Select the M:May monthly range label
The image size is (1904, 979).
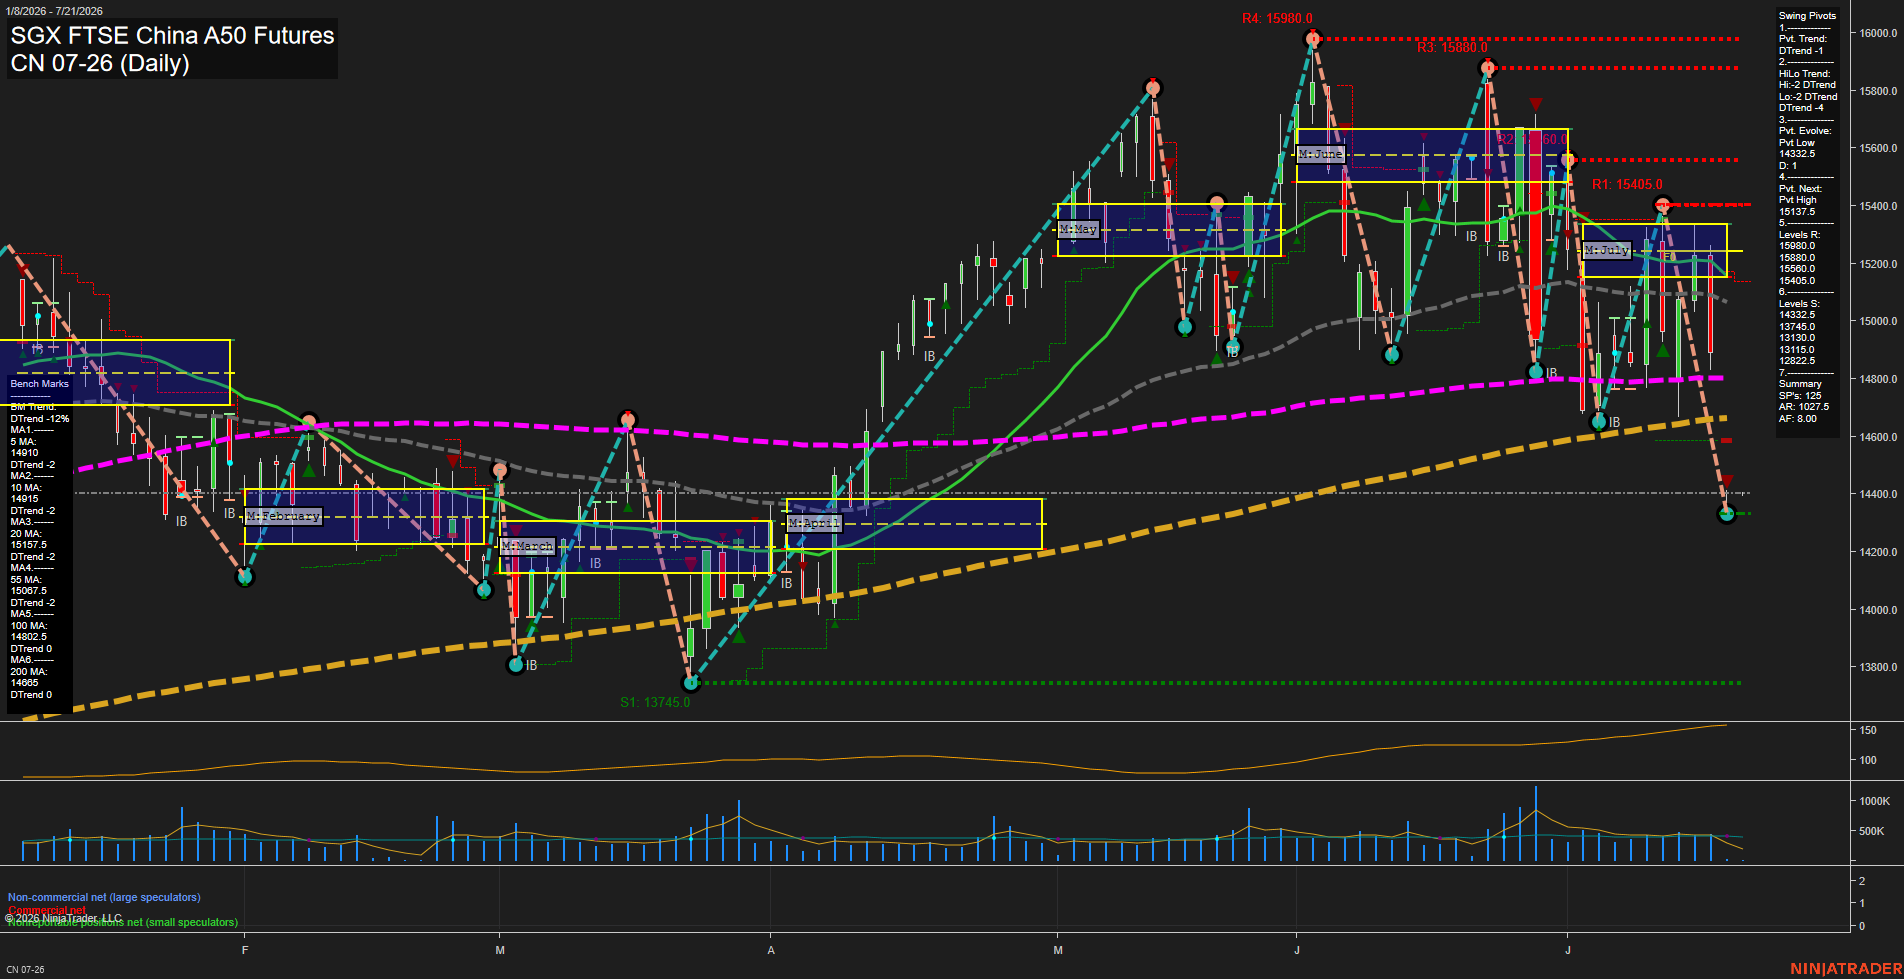1078,229
